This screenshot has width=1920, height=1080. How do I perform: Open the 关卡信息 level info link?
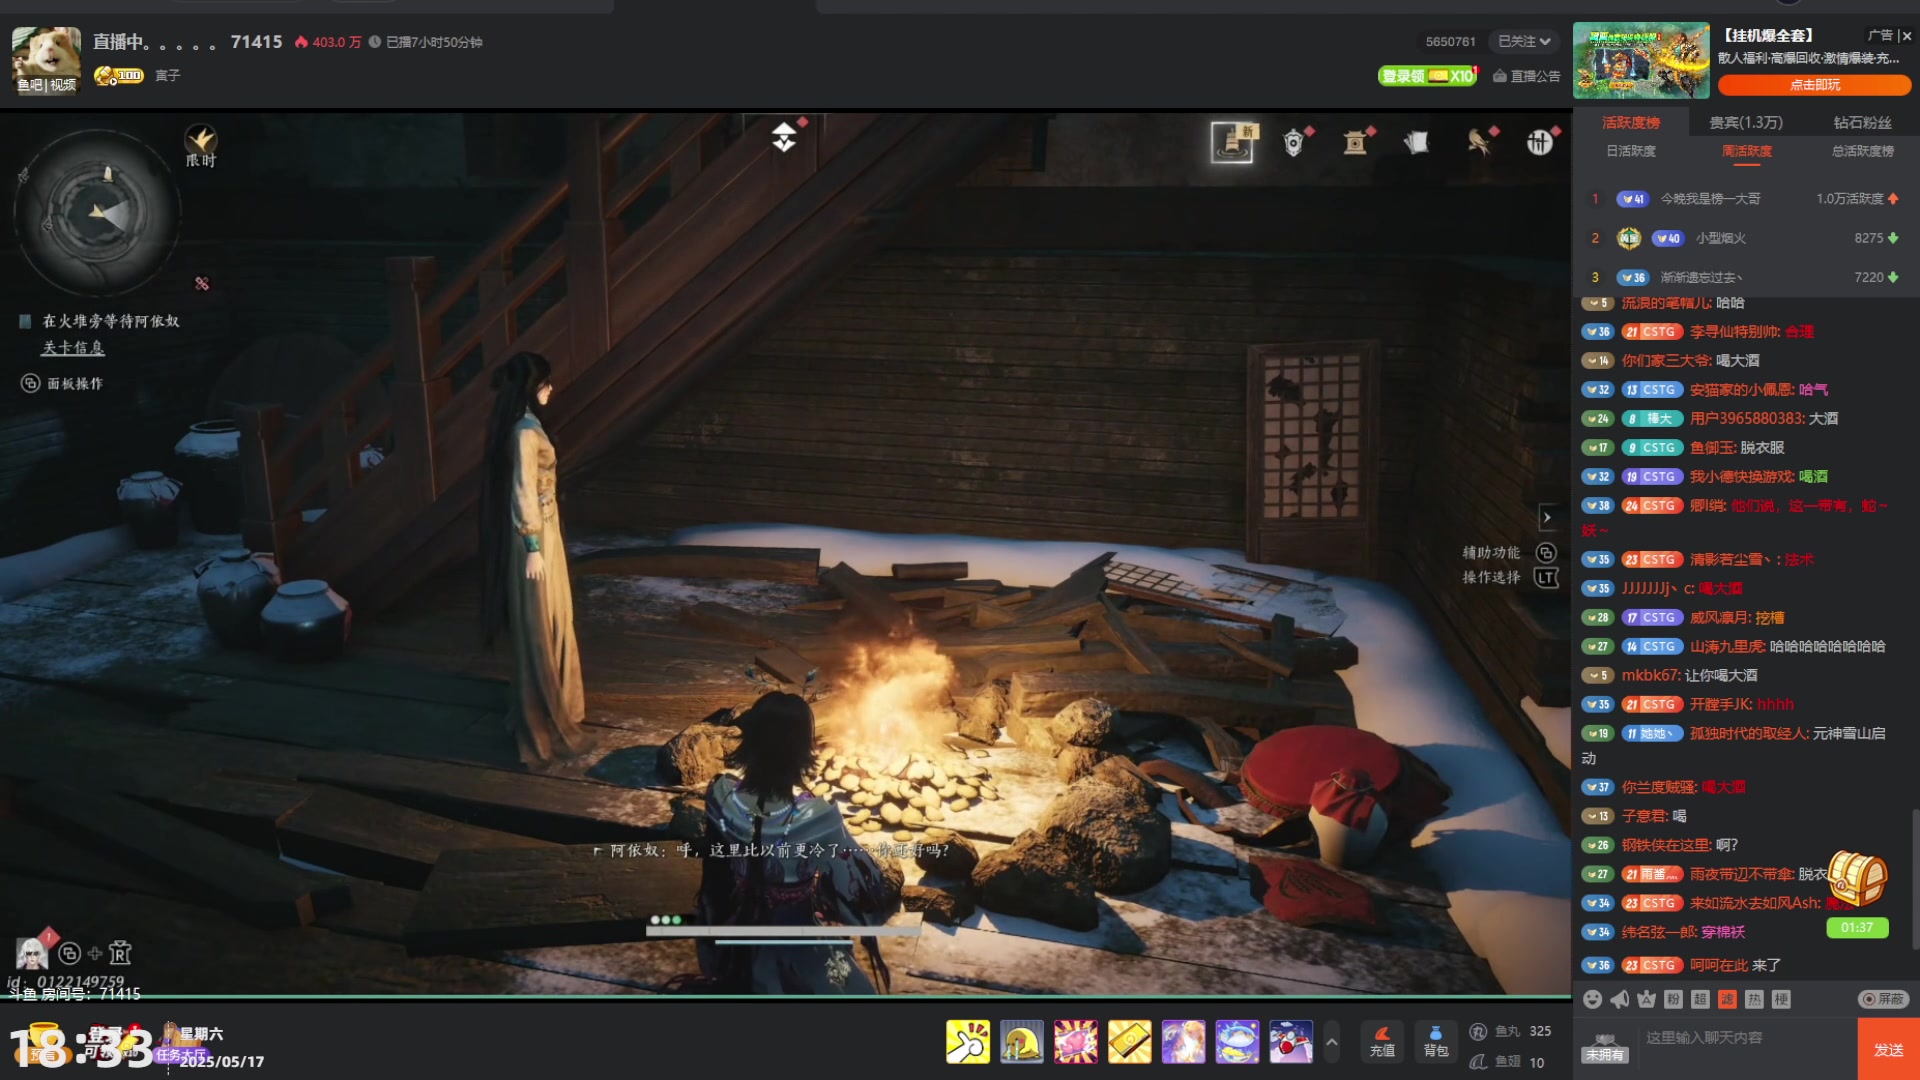click(73, 348)
